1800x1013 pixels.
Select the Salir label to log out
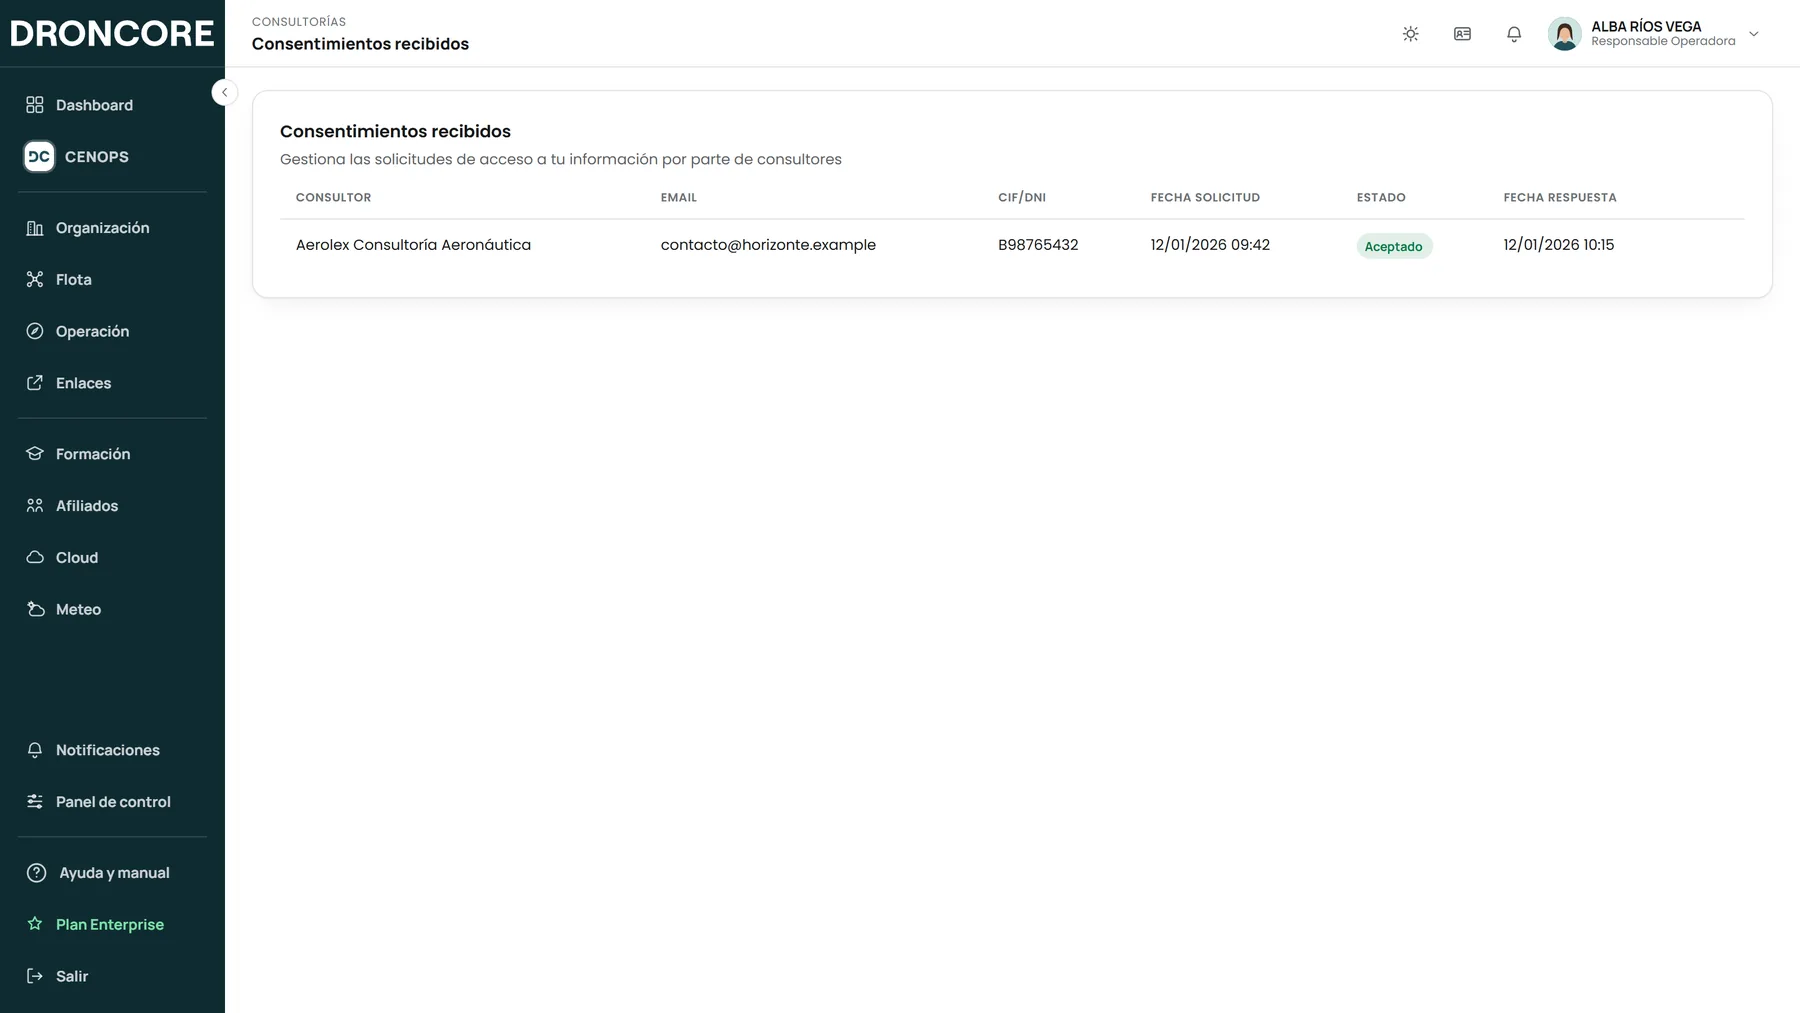coord(72,976)
